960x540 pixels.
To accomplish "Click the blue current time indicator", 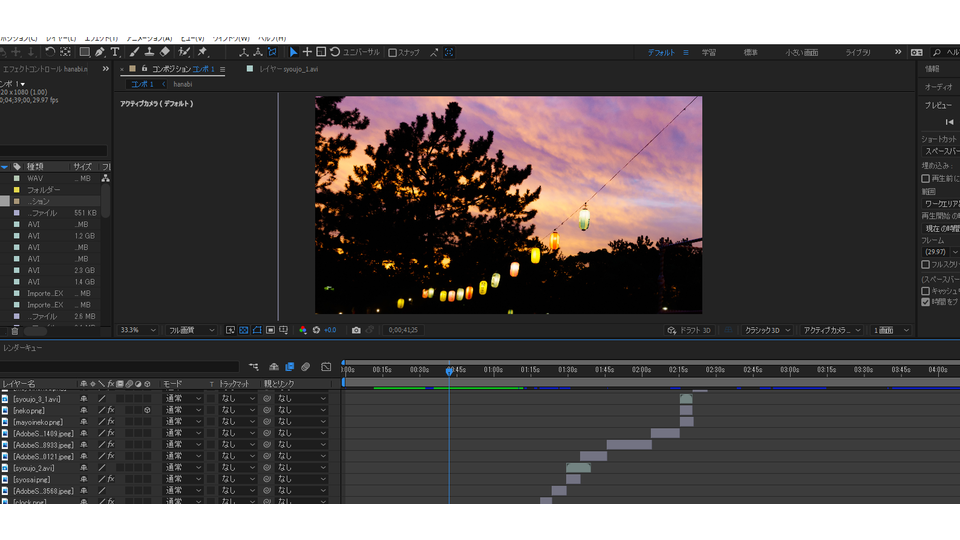I will [449, 370].
